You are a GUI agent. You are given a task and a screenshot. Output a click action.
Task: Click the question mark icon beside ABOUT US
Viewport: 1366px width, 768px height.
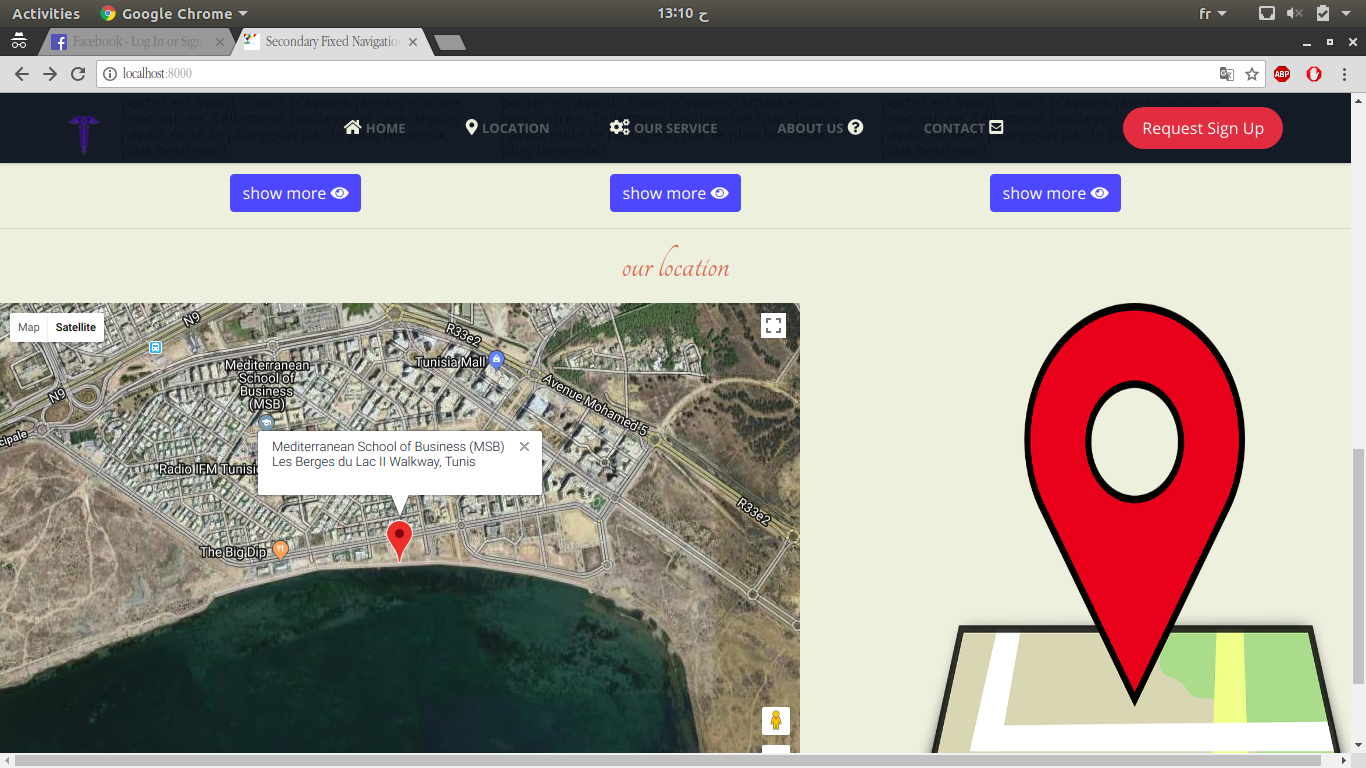tap(855, 127)
